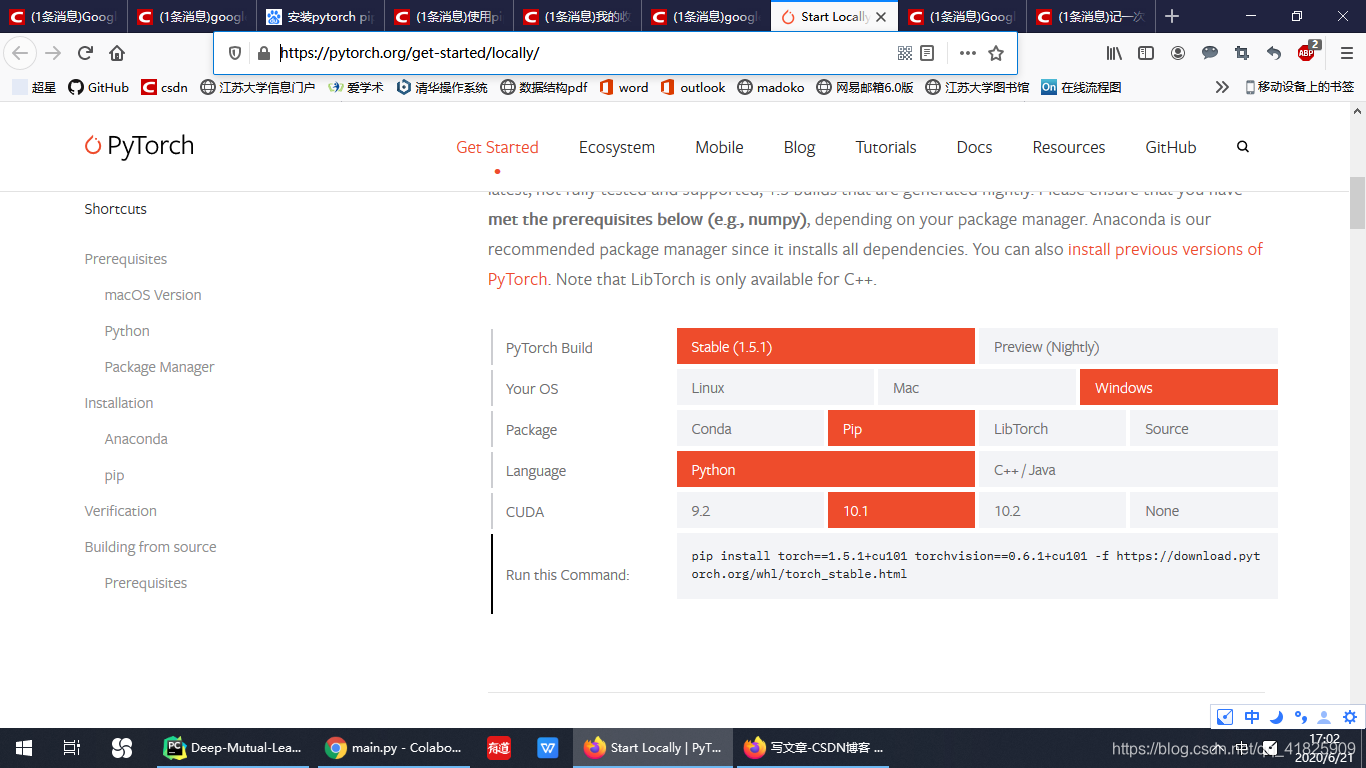Click the padlock connection info icon
Screen dimensions: 1366x768
tap(264, 53)
